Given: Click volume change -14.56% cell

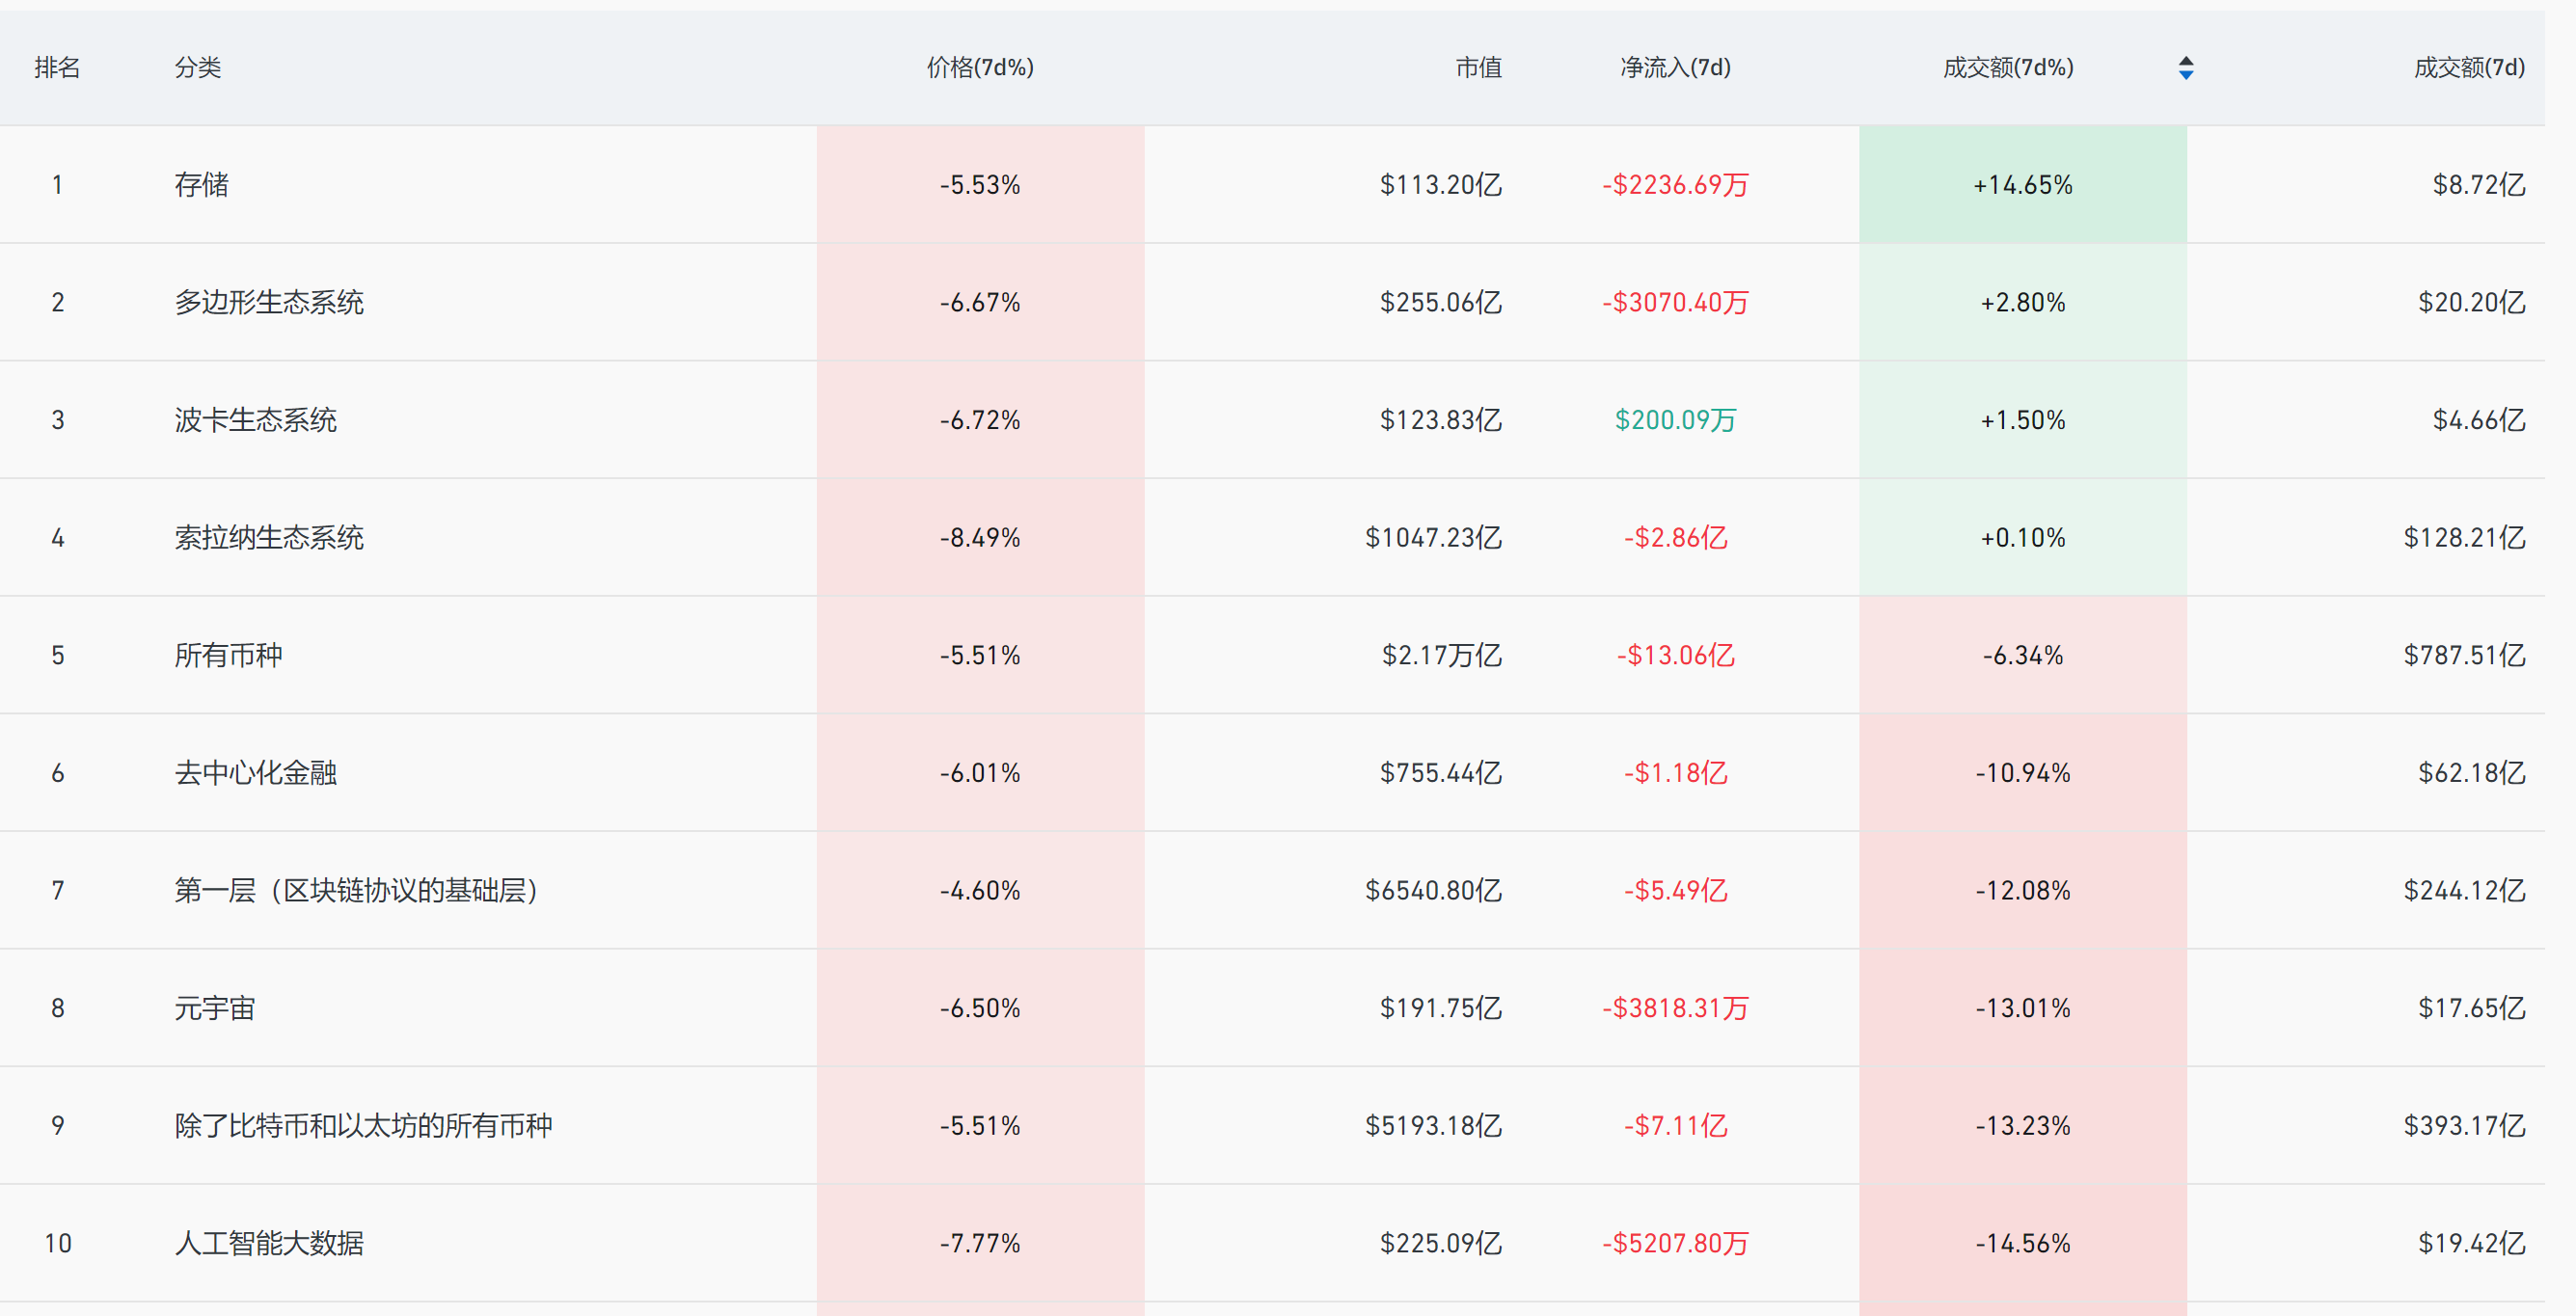Looking at the screenshot, I should coord(2023,1243).
